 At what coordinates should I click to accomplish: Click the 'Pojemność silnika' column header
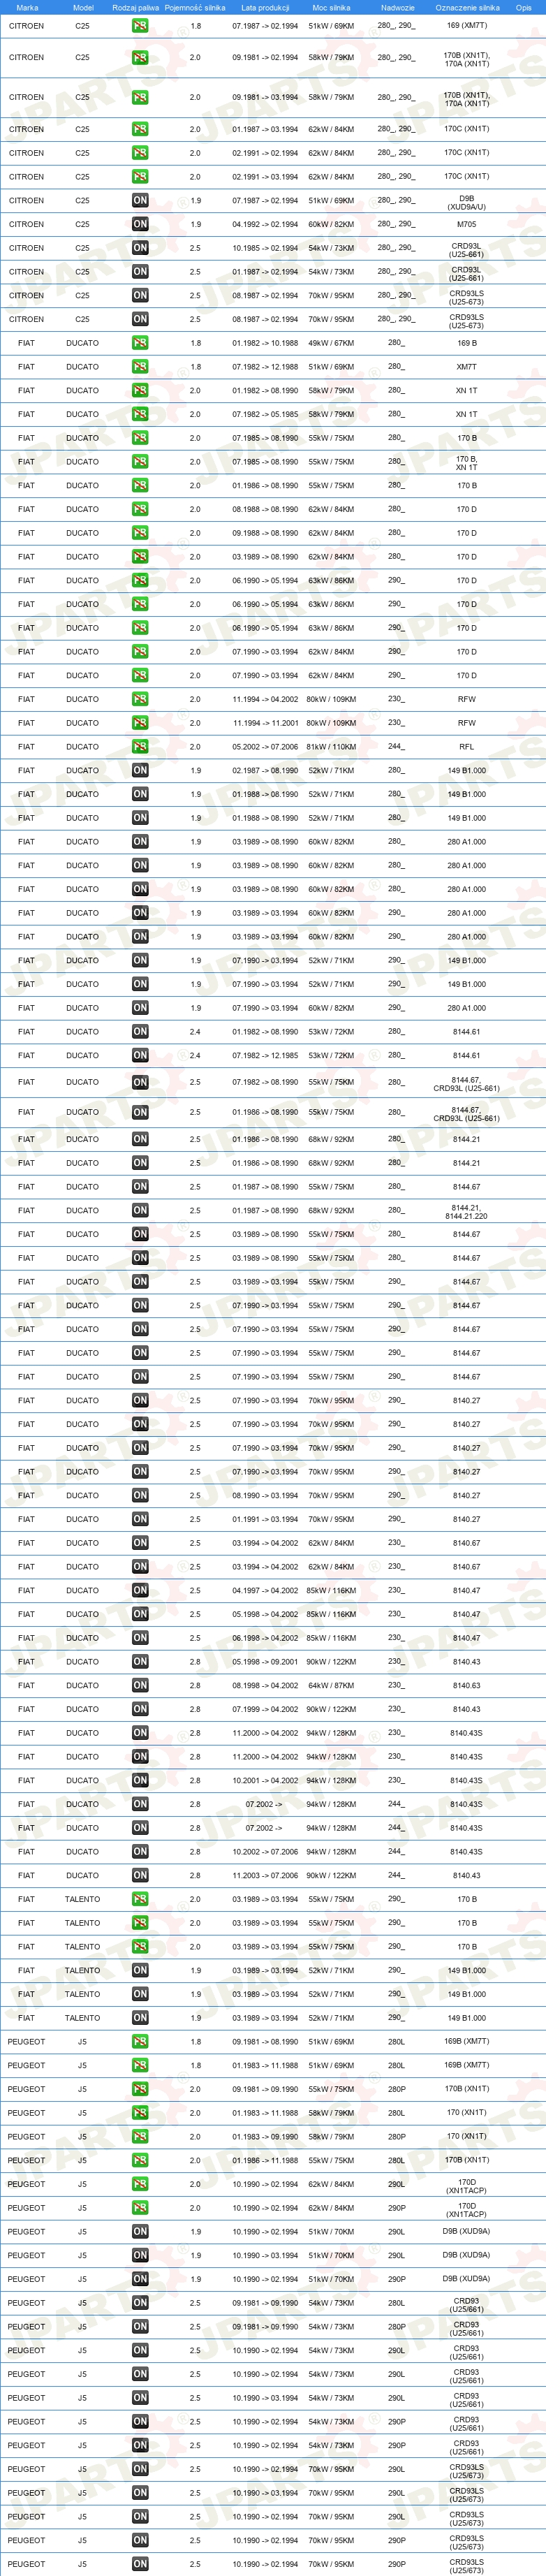[195, 7]
